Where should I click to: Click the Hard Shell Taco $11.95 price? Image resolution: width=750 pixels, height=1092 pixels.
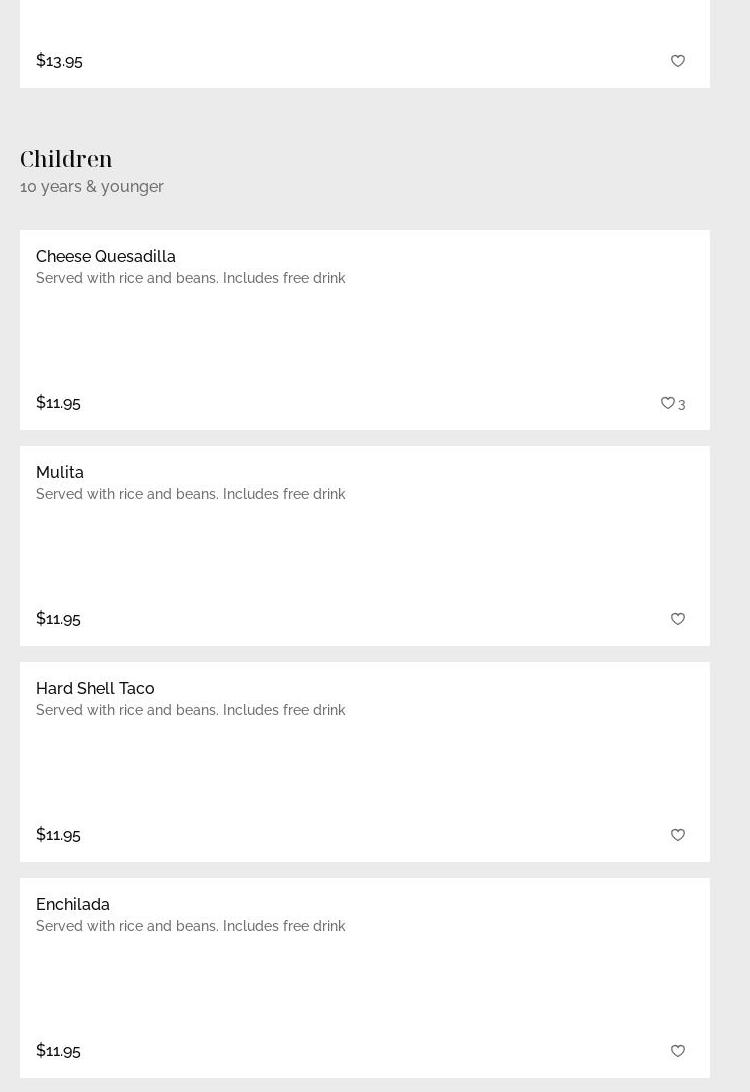pos(58,834)
